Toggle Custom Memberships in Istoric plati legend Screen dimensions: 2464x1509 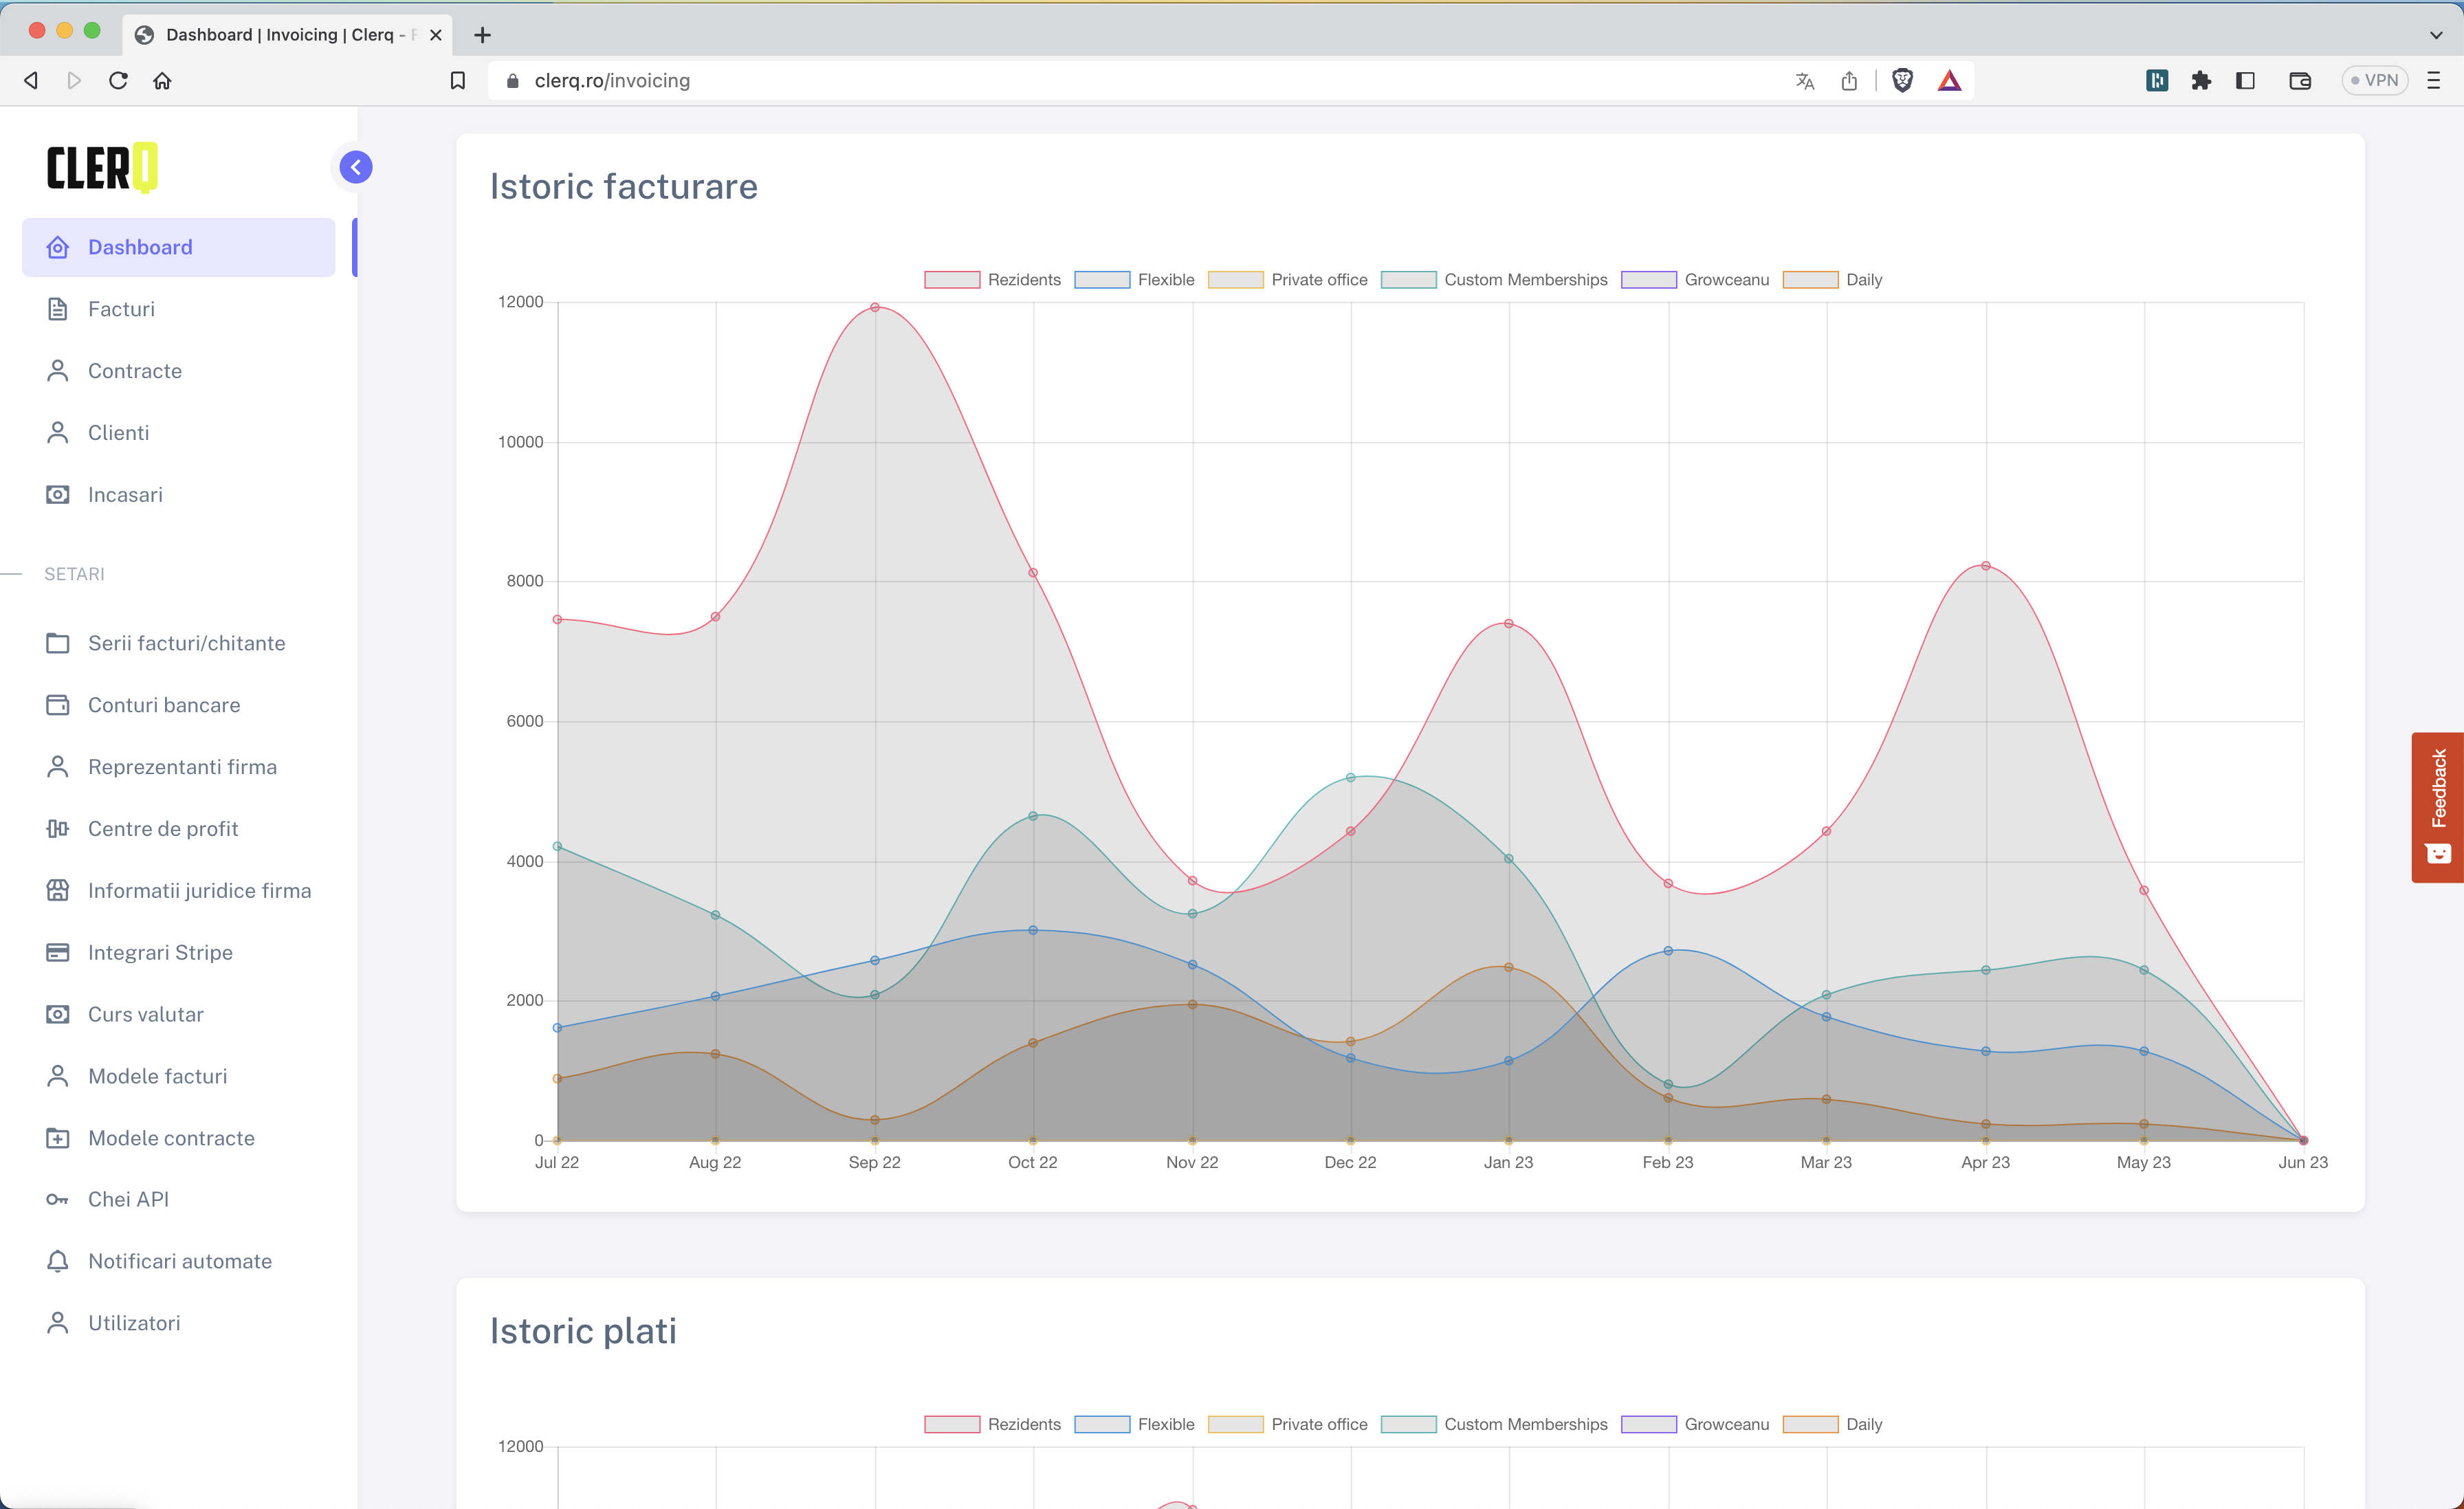coord(1494,1425)
